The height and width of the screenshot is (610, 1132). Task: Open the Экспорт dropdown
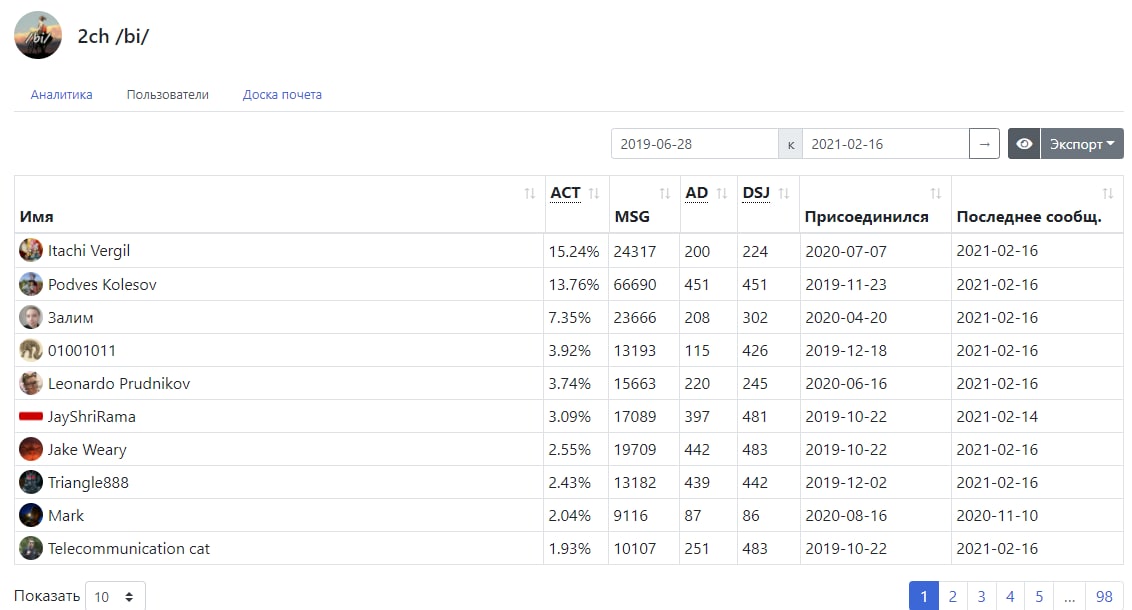pyautogui.click(x=1082, y=144)
